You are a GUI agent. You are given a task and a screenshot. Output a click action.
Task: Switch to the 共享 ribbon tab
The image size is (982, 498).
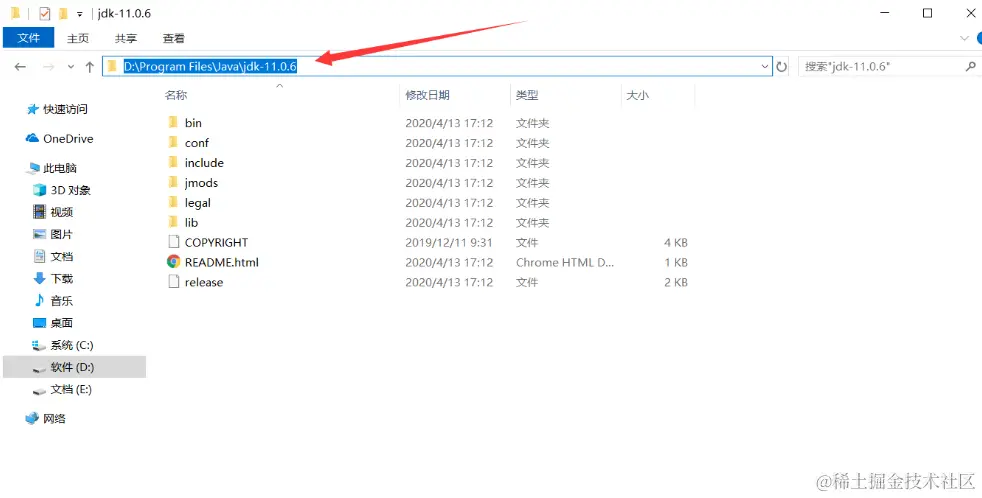pos(126,38)
